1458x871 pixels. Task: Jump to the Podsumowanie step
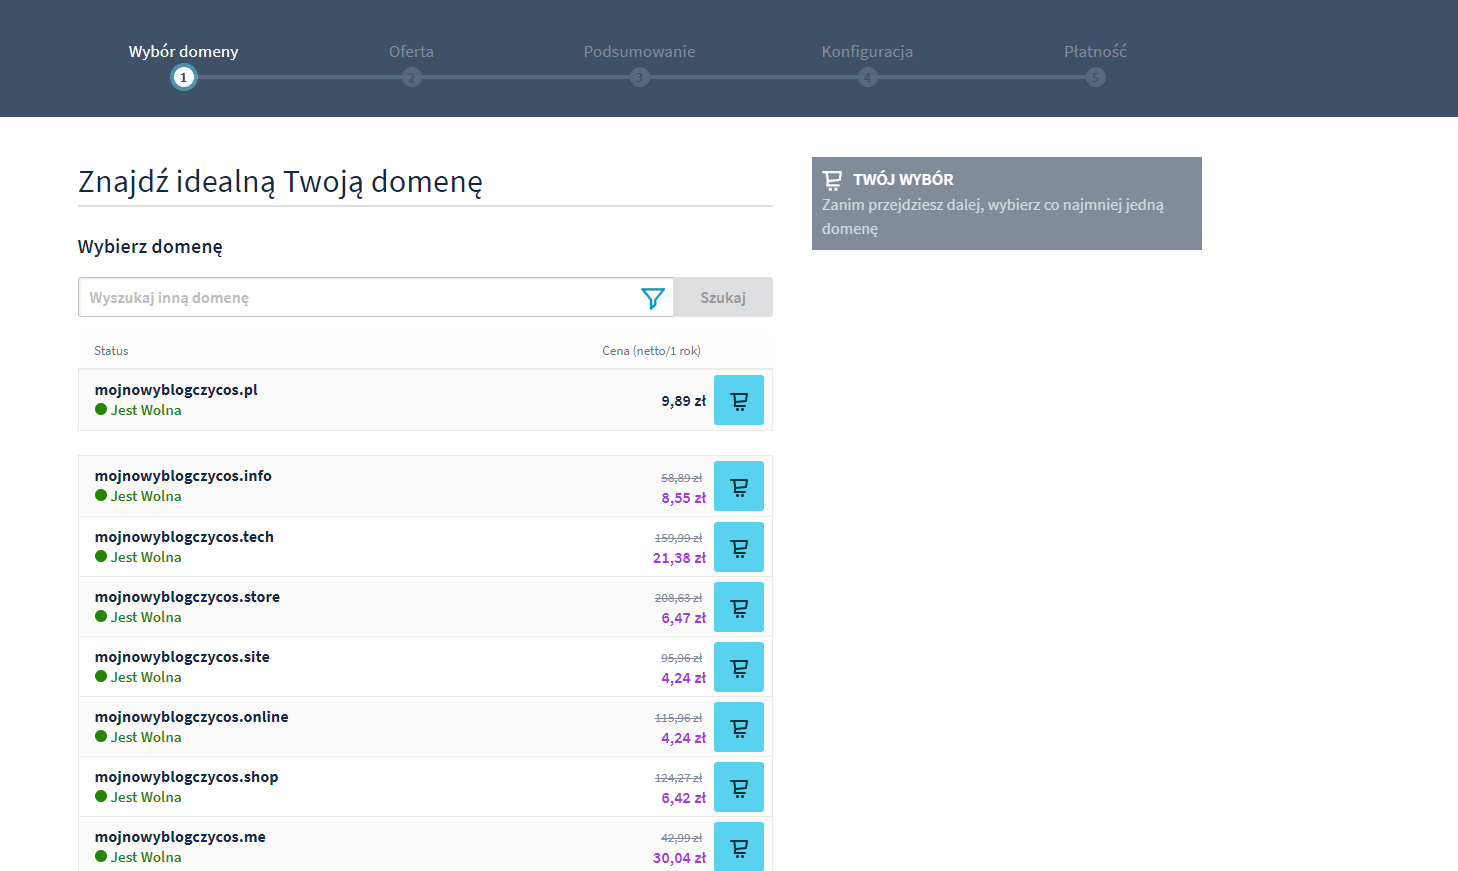coord(640,77)
